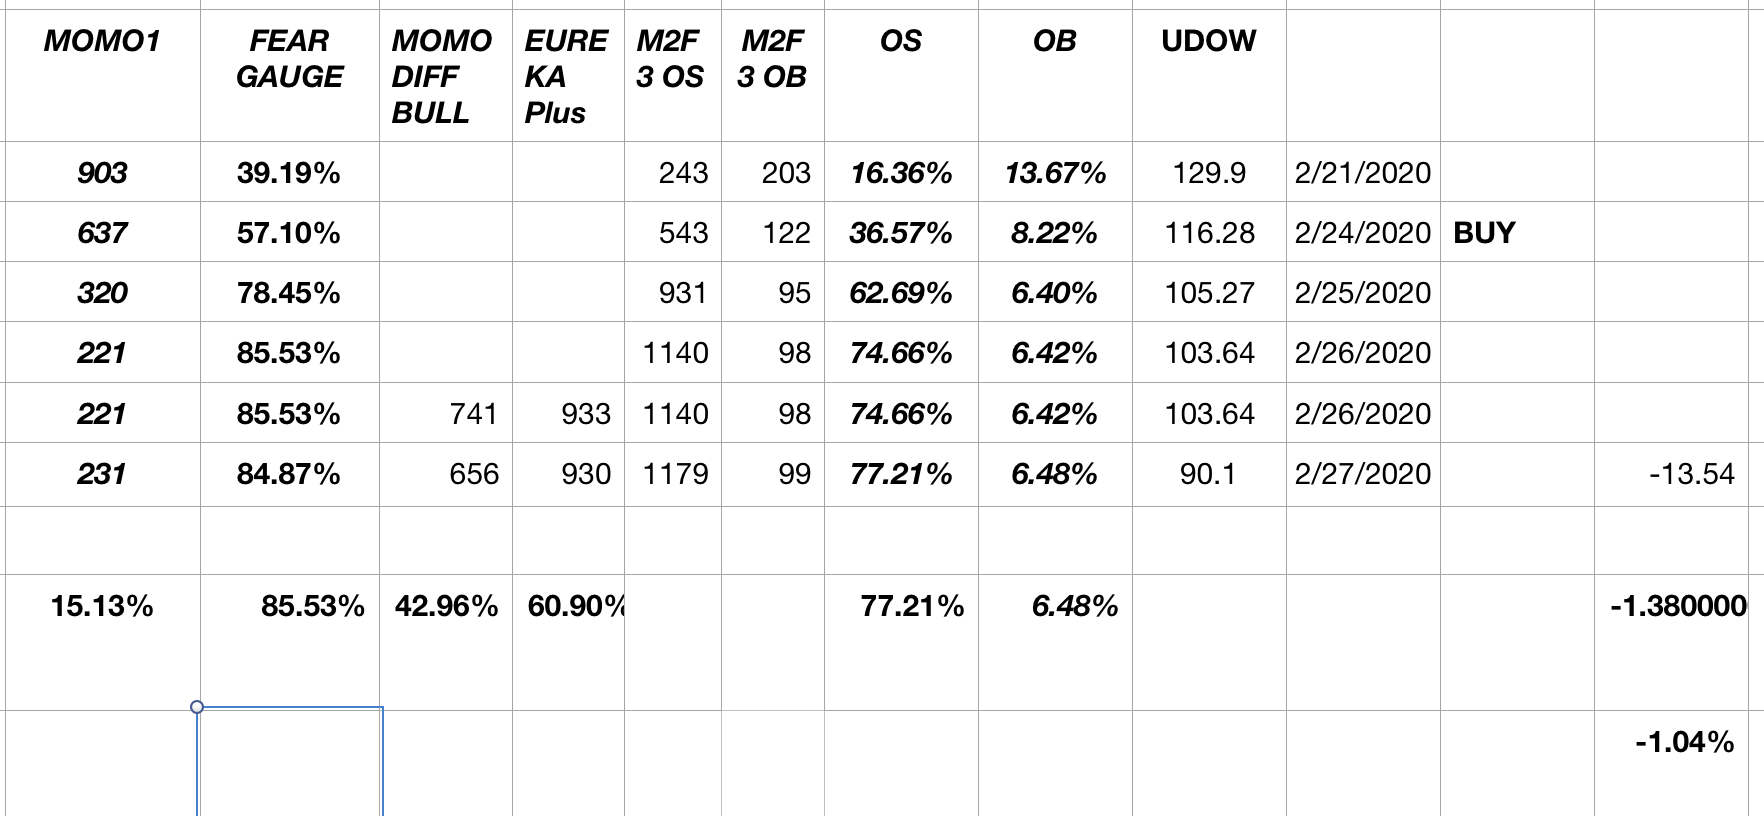Image resolution: width=1764 pixels, height=816 pixels.
Task: Grab the selected cell's circular corner handle
Action: (197, 707)
